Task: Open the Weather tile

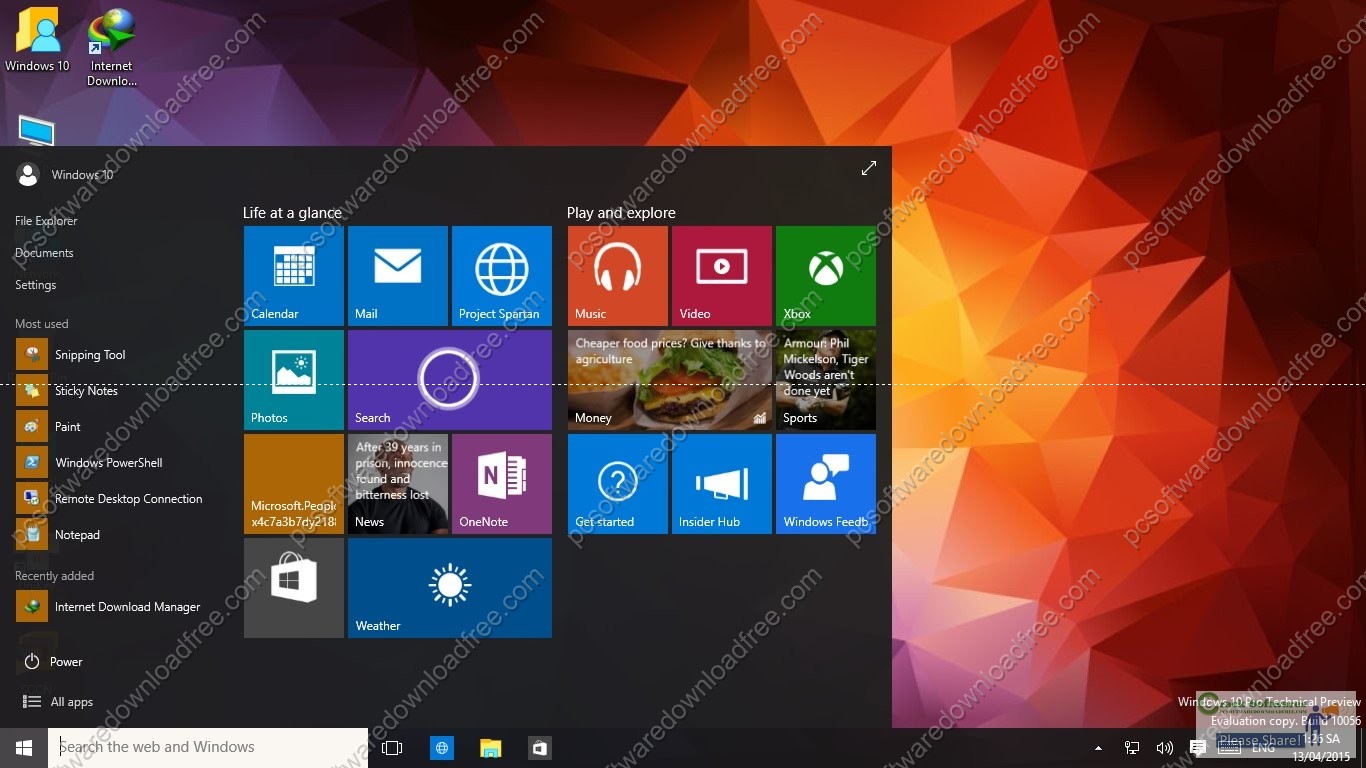Action: [x=450, y=588]
